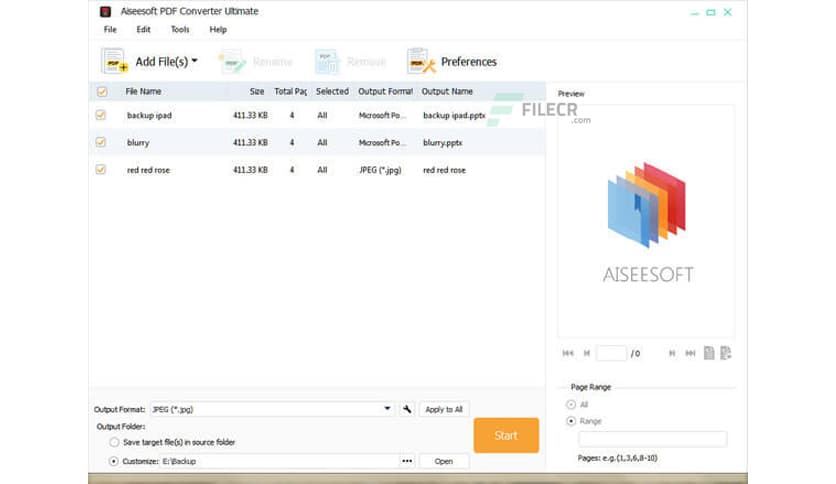Click the Remove toolbar icon
This screenshot has height=484, width=836.
point(326,62)
